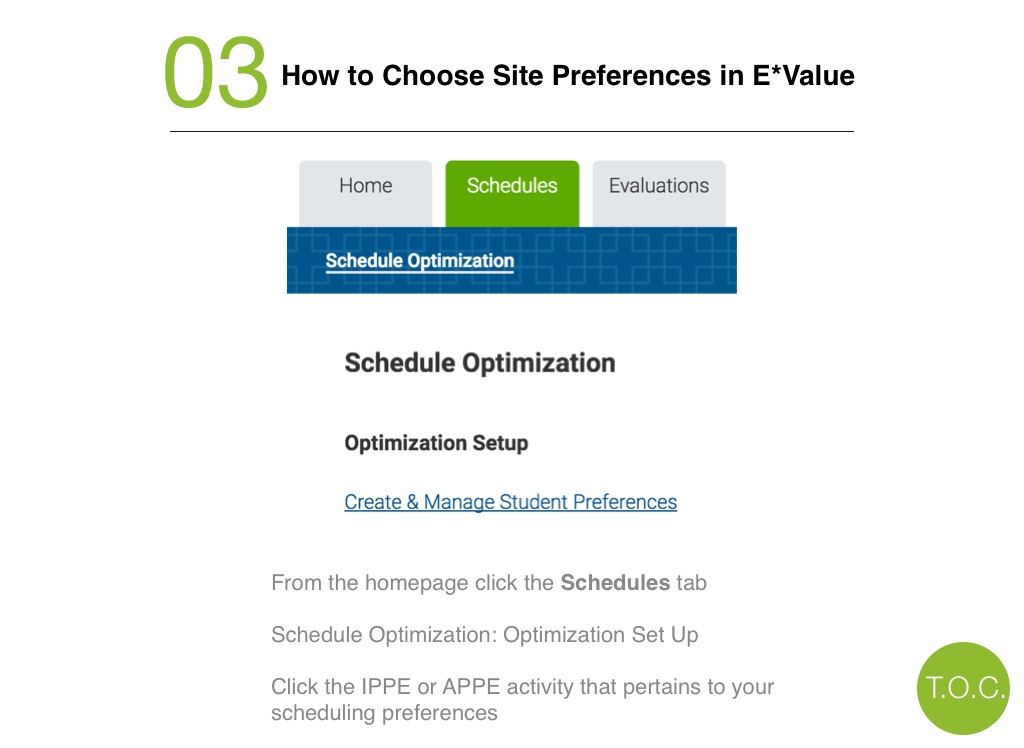This screenshot has height=748, width=1024.
Task: Open the Home tab
Action: pos(365,193)
